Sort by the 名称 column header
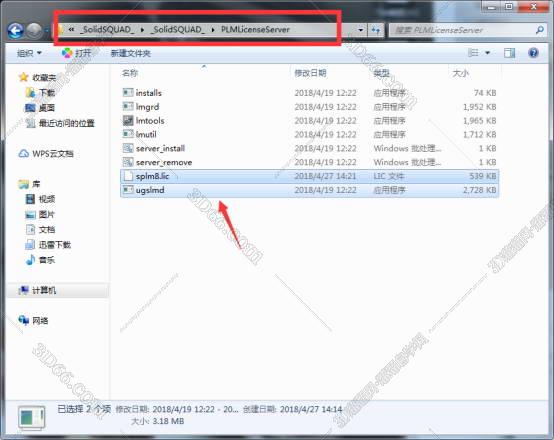This screenshot has height=440, width=554. pos(130,73)
